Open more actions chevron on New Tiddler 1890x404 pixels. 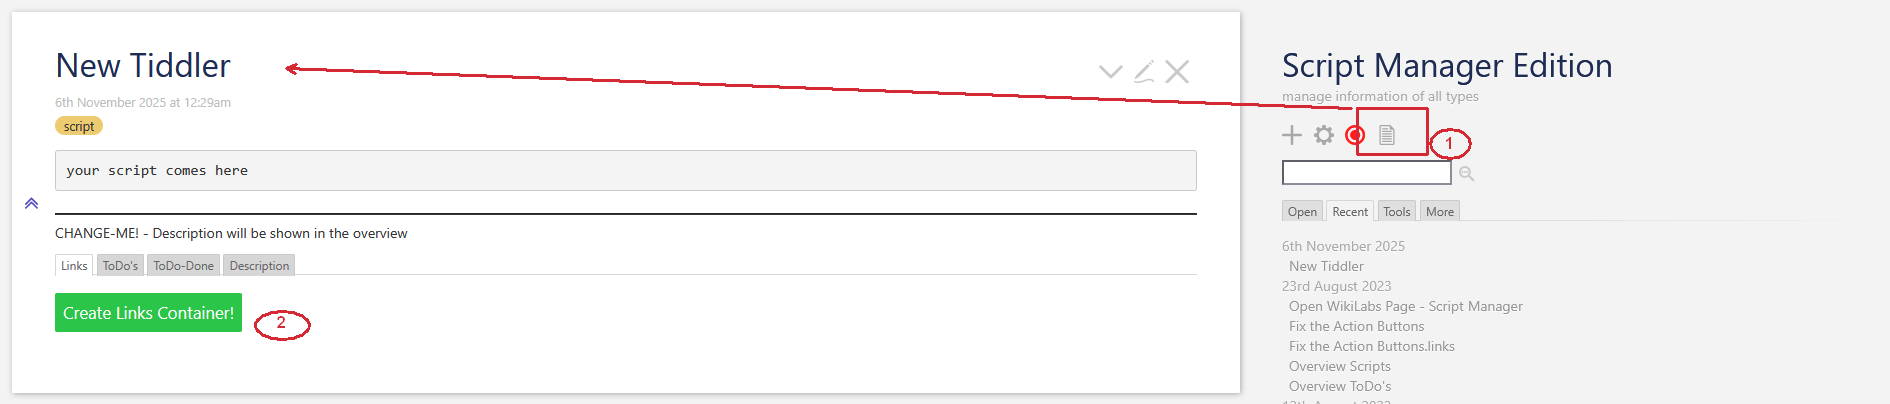1110,71
